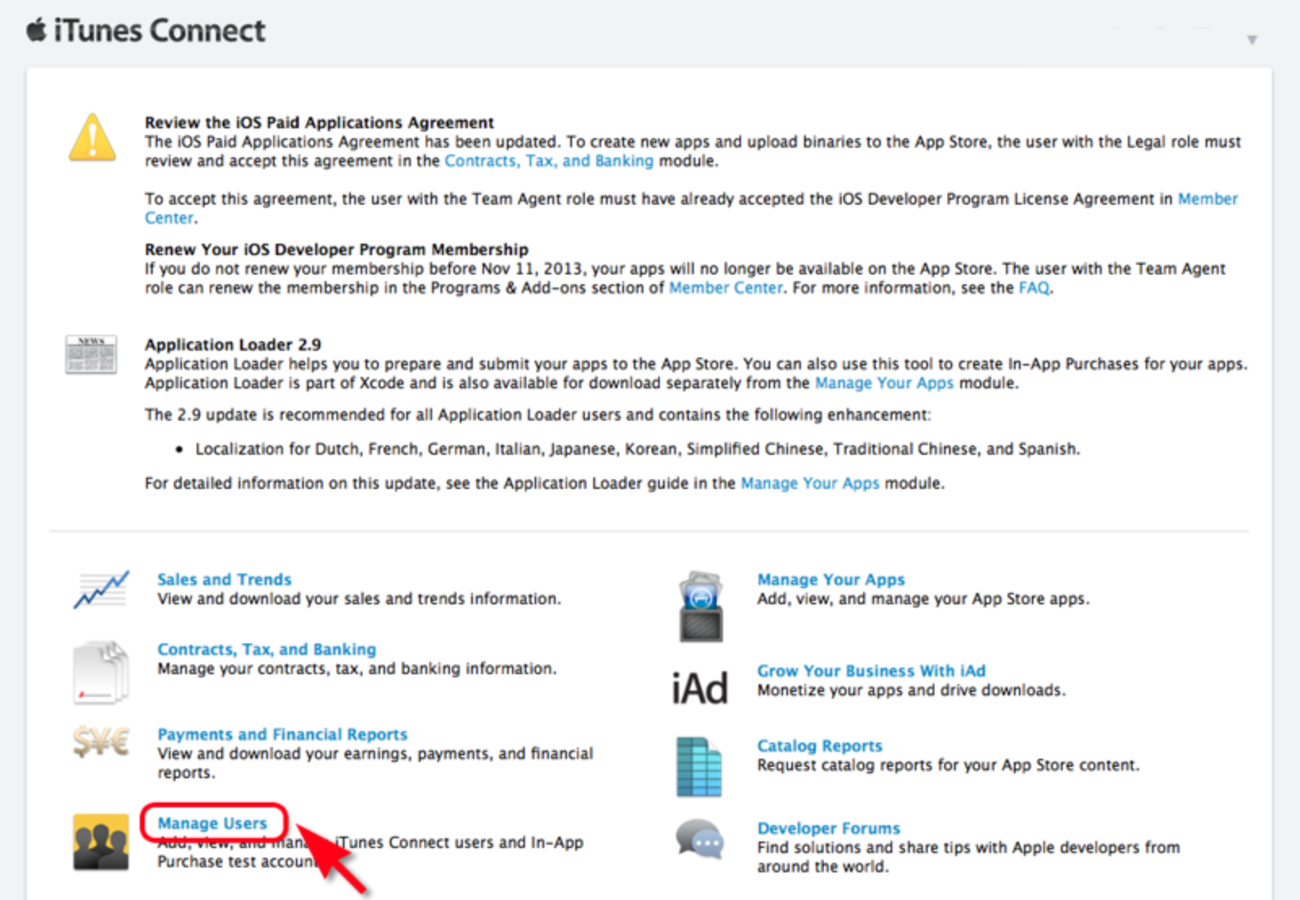Viewport: 1300px width, 900px height.
Task: Click 'Request catalog reports for your App Store content.'
Action: pos(948,765)
